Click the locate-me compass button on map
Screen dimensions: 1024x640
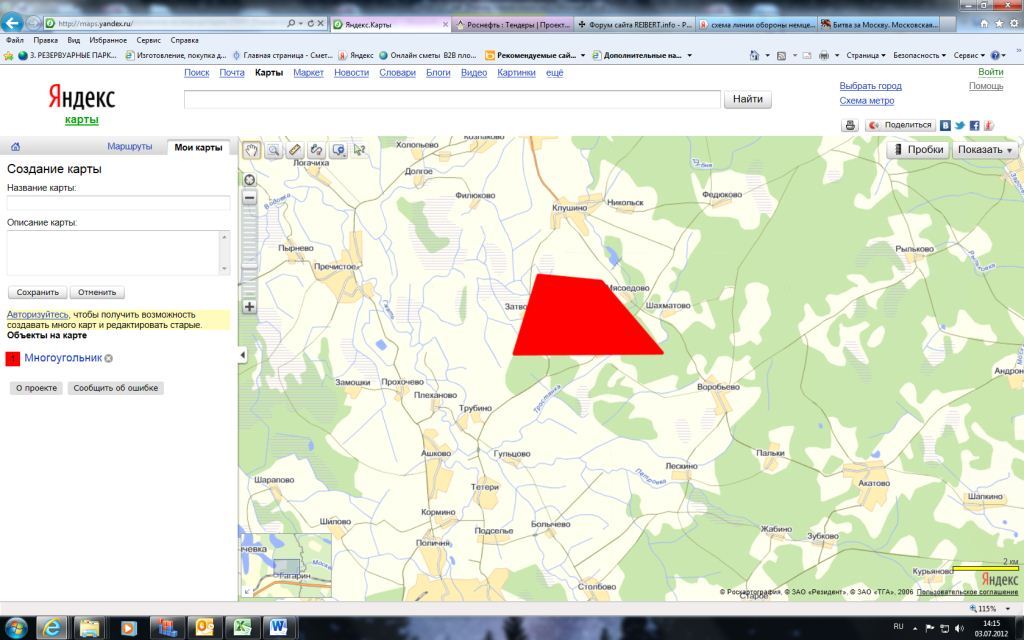[249, 180]
